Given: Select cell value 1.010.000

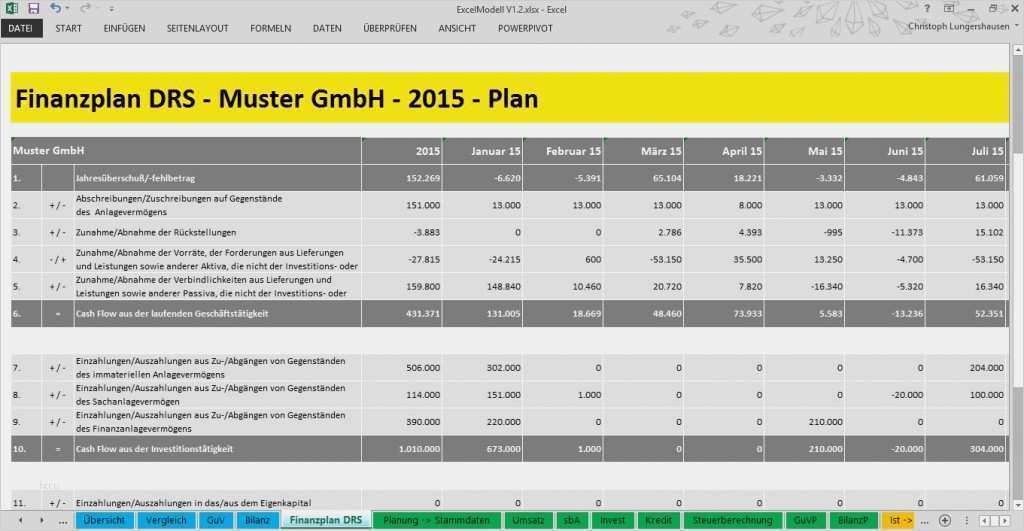Looking at the screenshot, I should coord(402,449).
